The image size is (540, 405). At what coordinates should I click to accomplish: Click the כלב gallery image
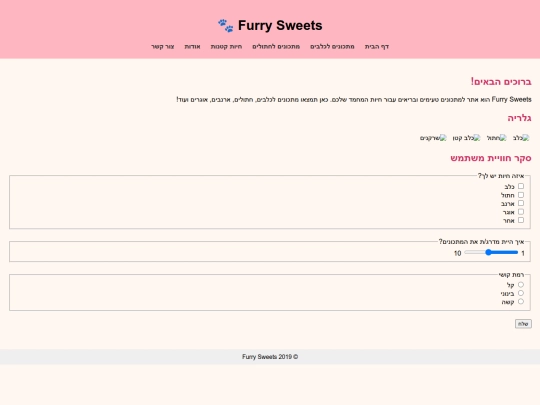point(521,138)
